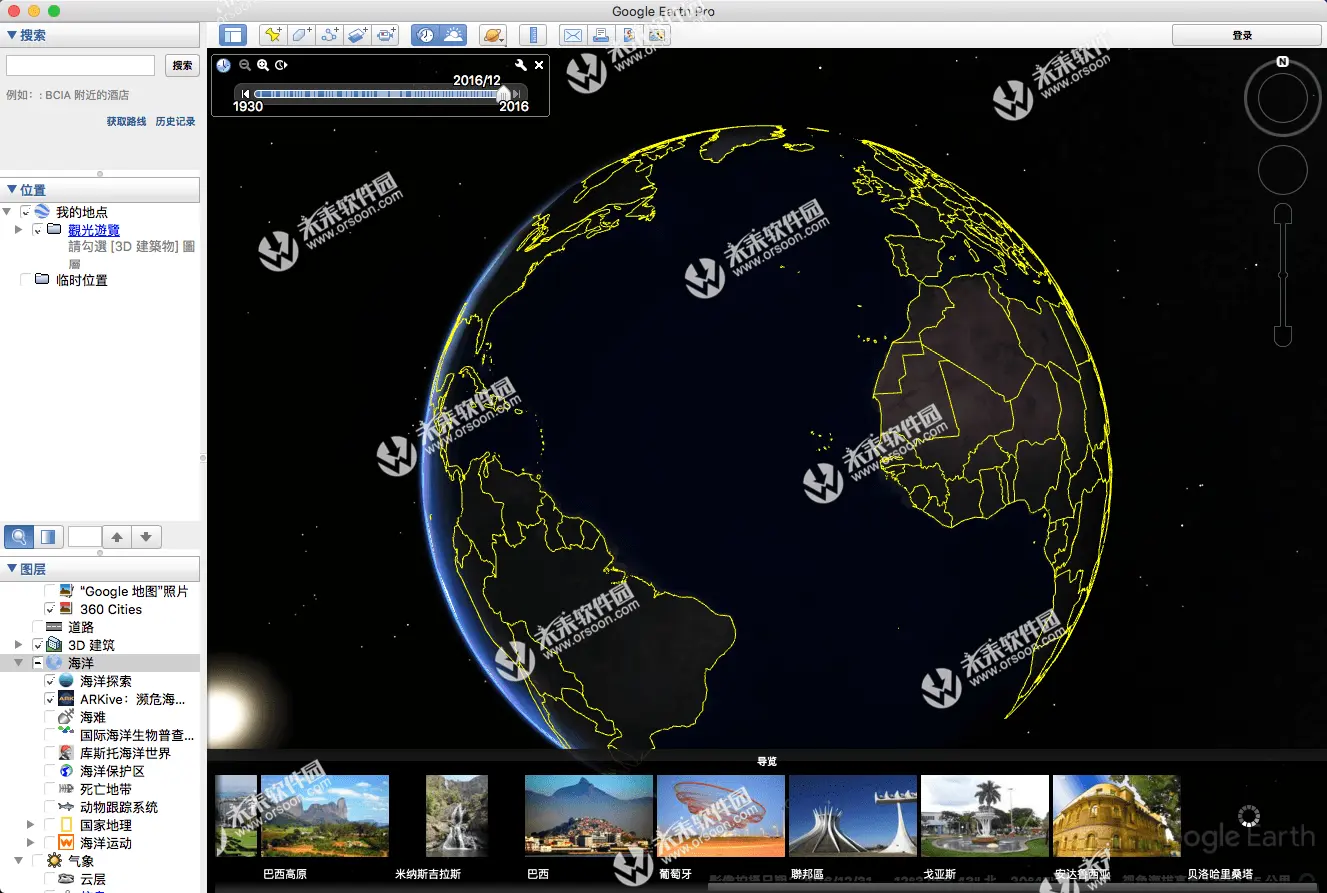Open the ruler measuring tool
Image resolution: width=1327 pixels, height=893 pixels.
click(x=533, y=35)
